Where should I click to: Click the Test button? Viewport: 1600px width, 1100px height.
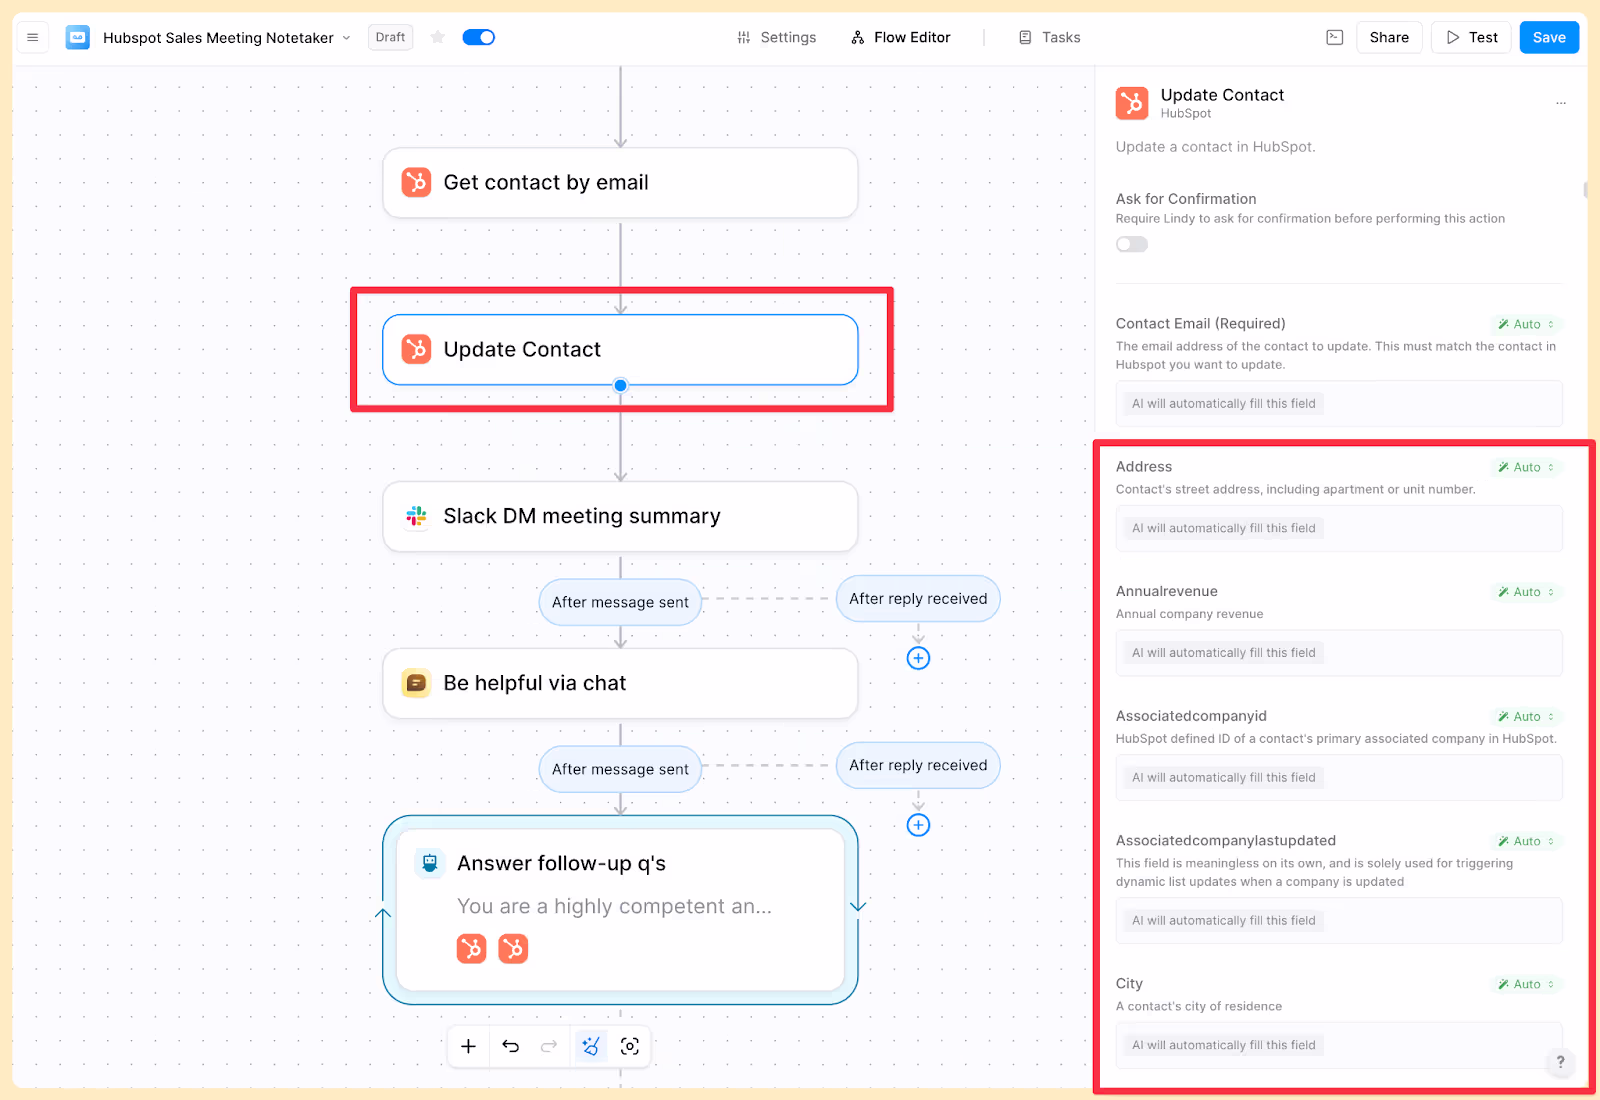tap(1471, 37)
